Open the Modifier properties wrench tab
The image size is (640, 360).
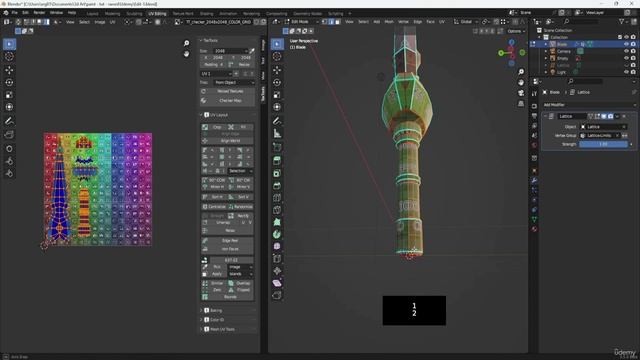pos(534,180)
